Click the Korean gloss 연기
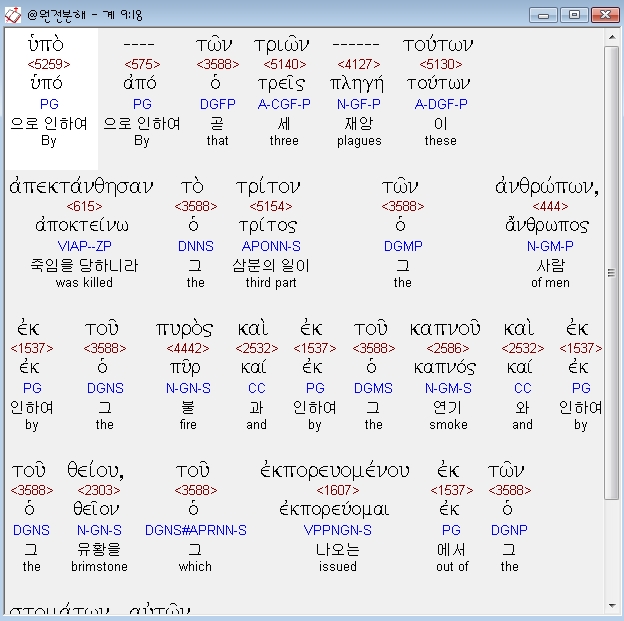 pos(448,408)
